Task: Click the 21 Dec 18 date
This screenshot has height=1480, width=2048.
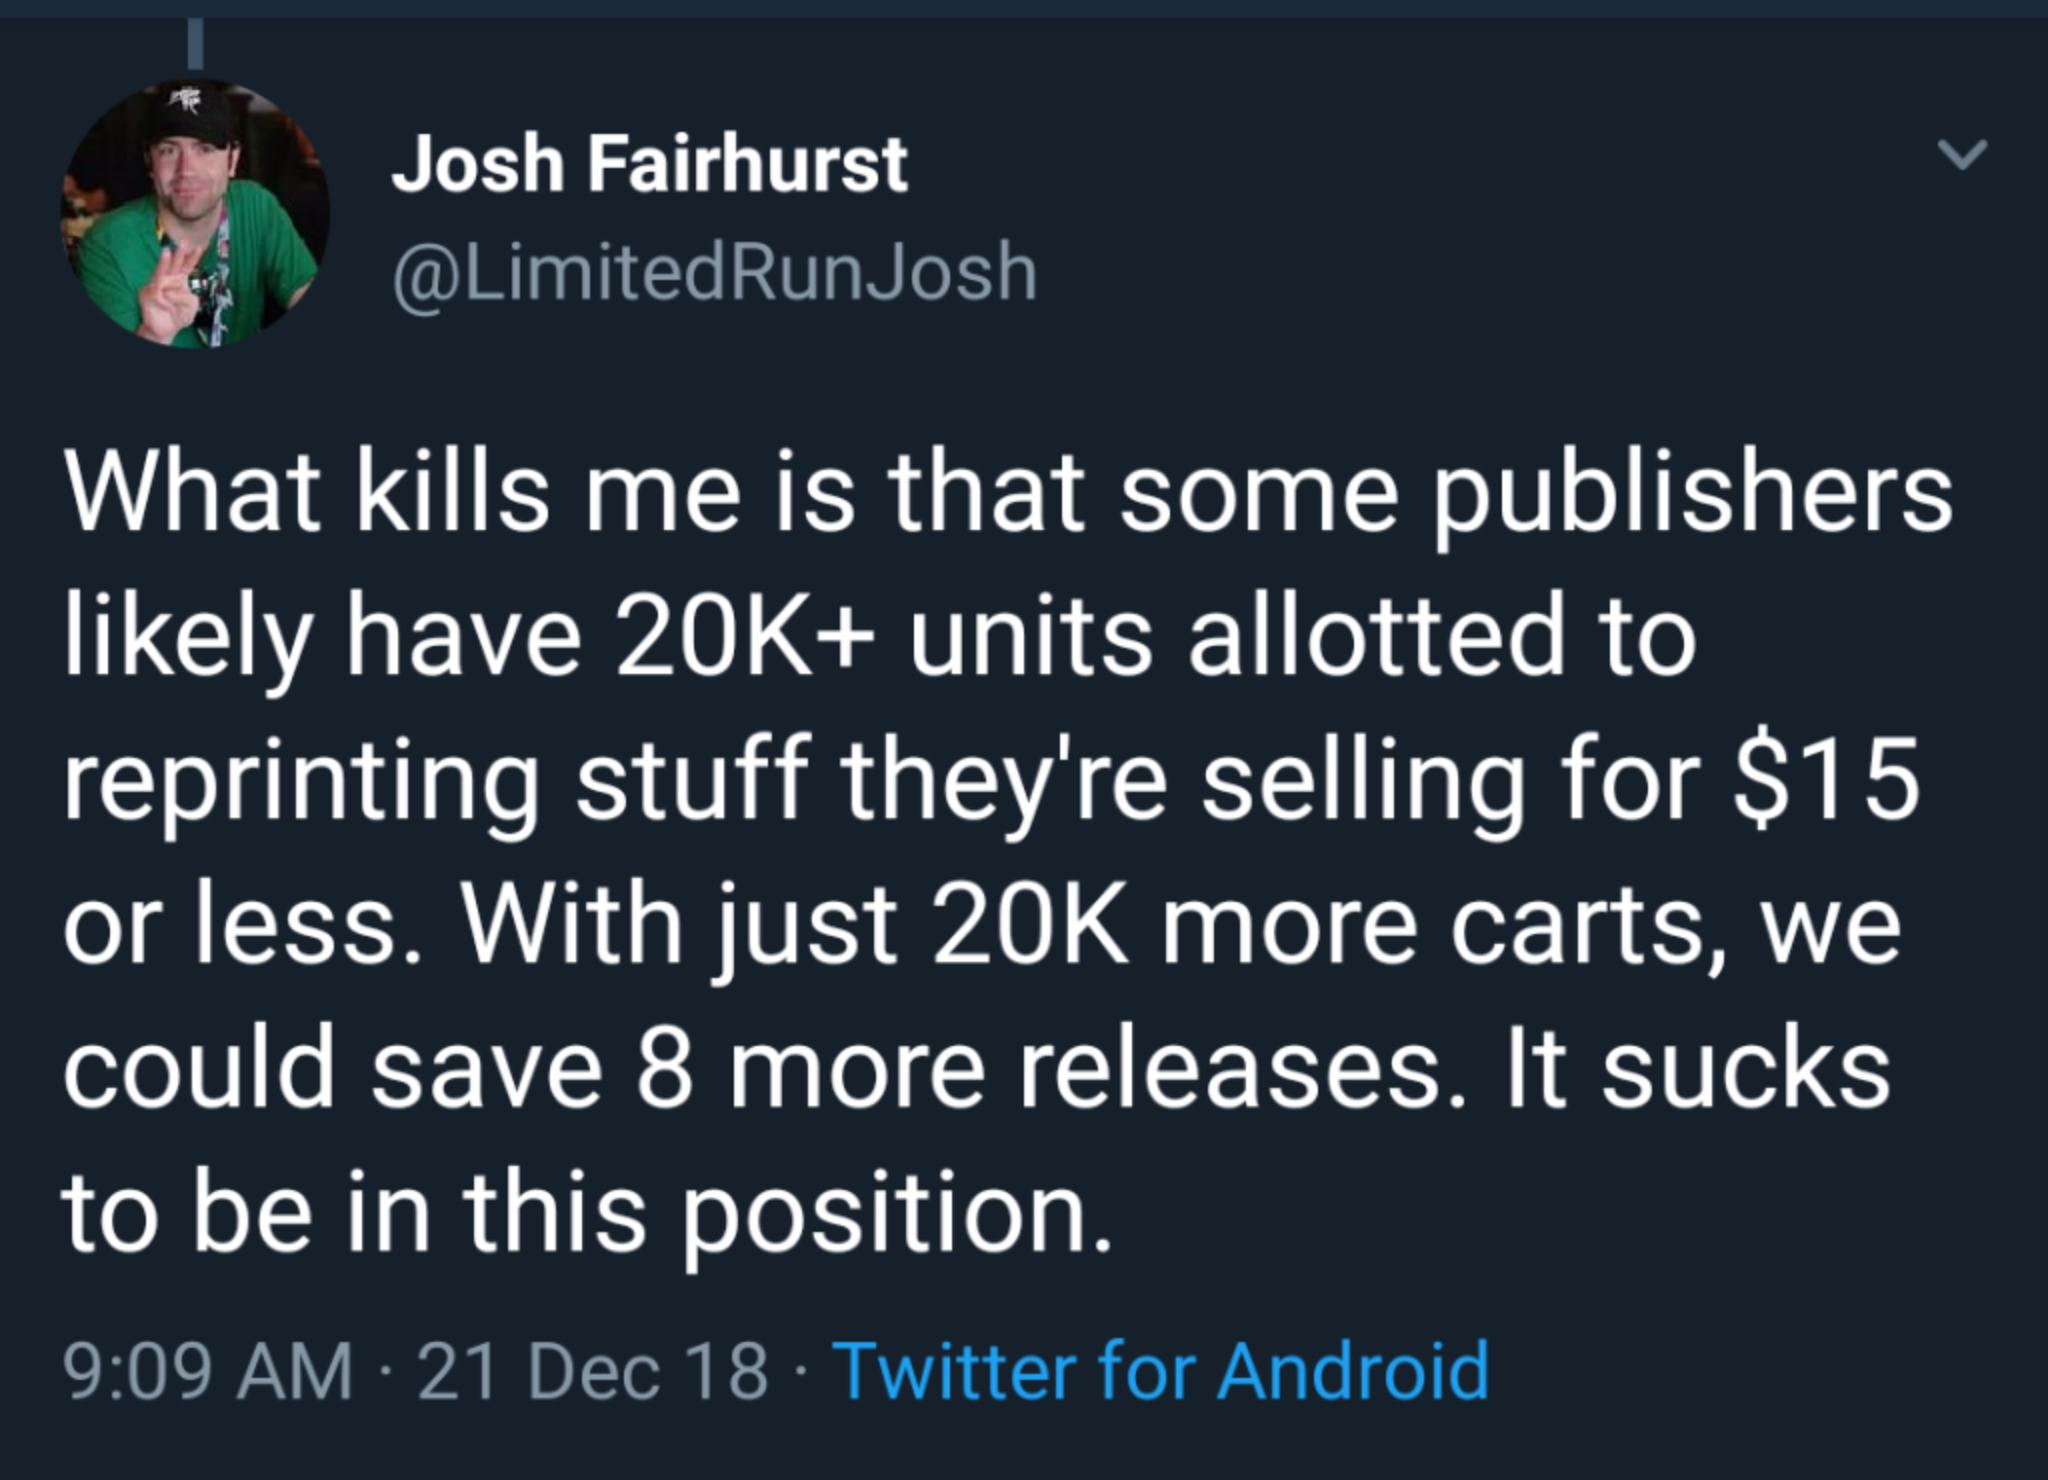Action: pos(593,1371)
